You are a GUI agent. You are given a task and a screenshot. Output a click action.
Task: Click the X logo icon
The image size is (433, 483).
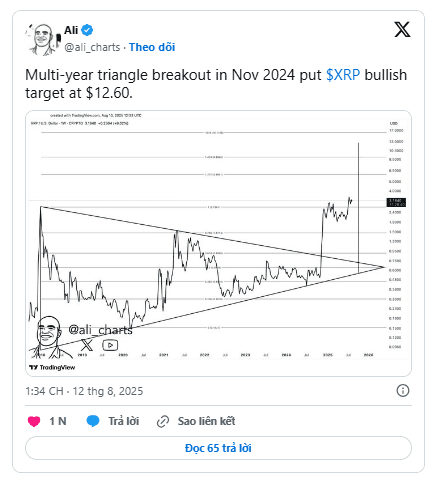coord(402,29)
